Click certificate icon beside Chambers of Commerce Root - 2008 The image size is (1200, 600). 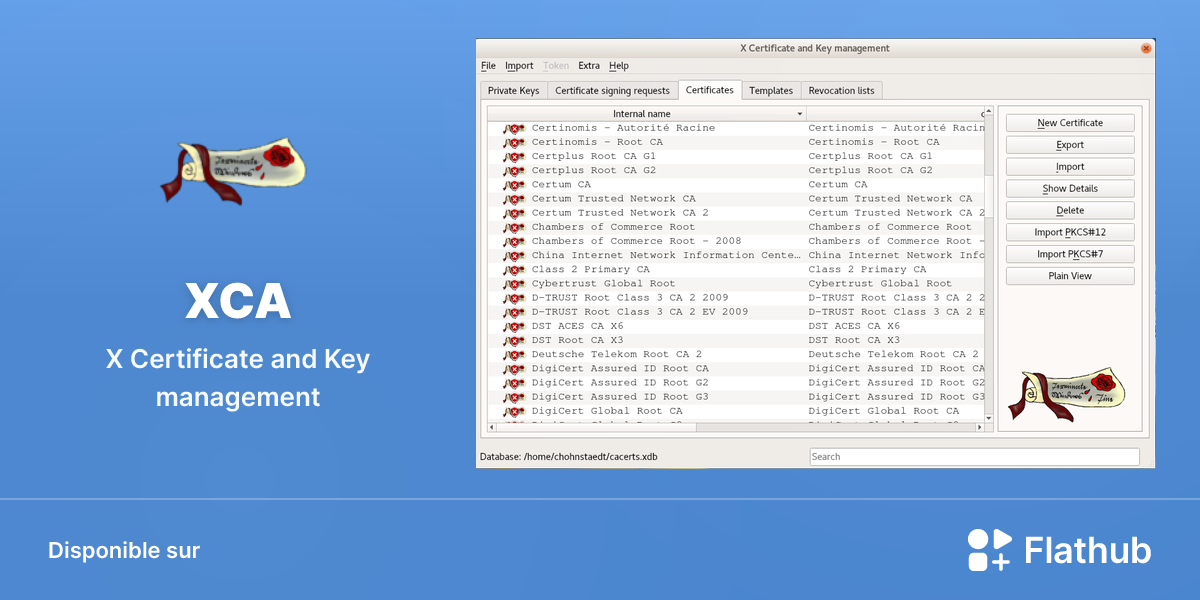[x=514, y=241]
